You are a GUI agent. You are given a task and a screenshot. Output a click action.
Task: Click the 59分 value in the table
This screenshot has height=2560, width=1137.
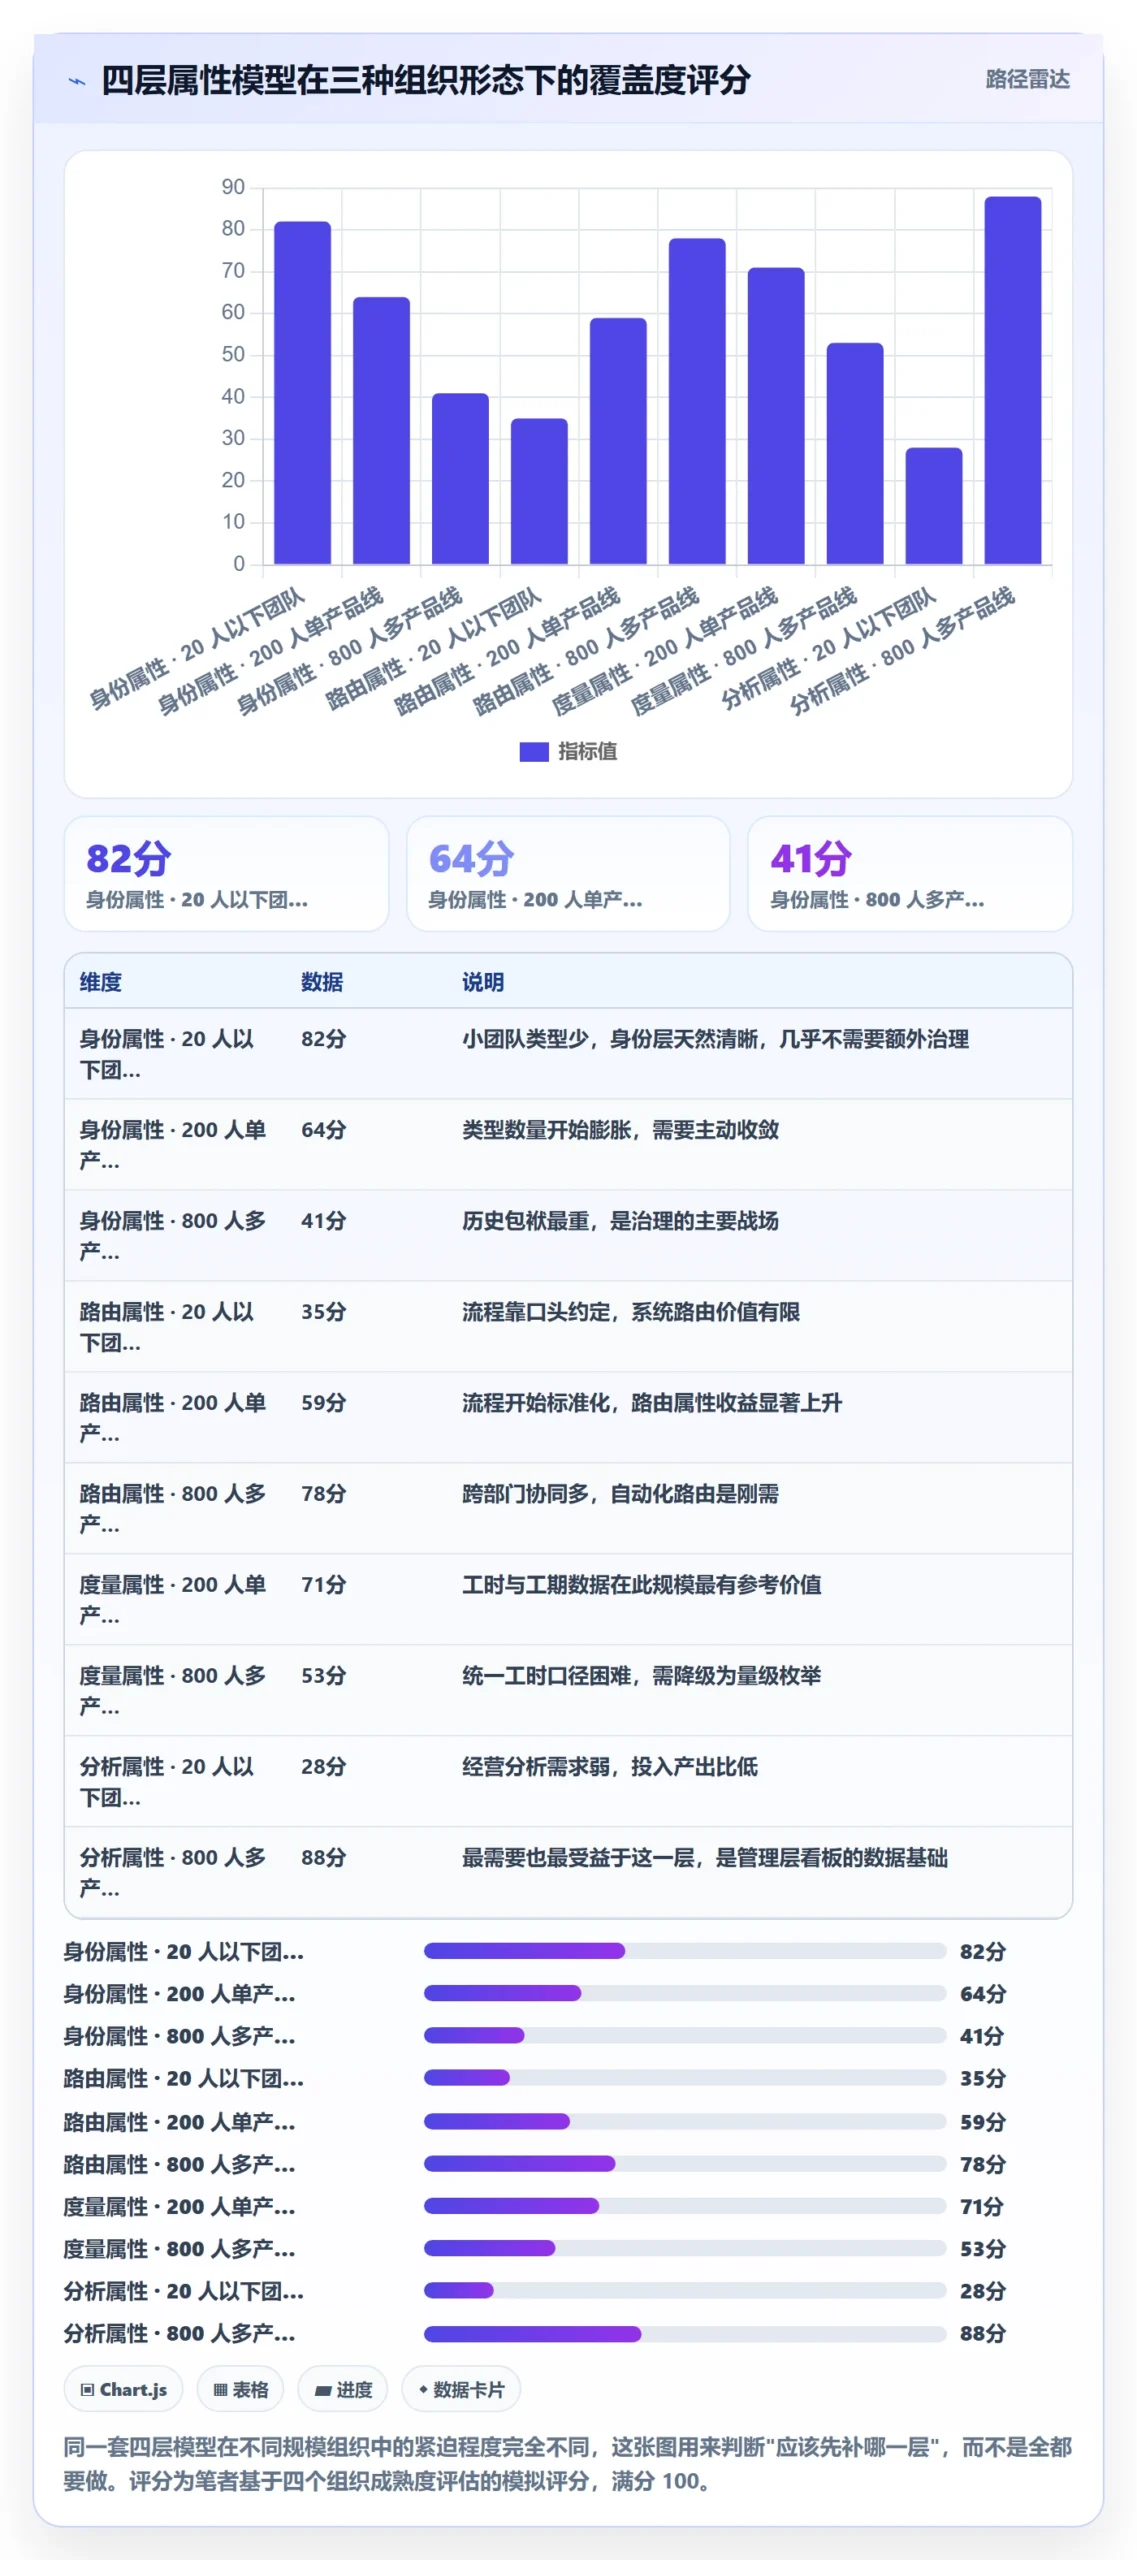[x=324, y=1403]
